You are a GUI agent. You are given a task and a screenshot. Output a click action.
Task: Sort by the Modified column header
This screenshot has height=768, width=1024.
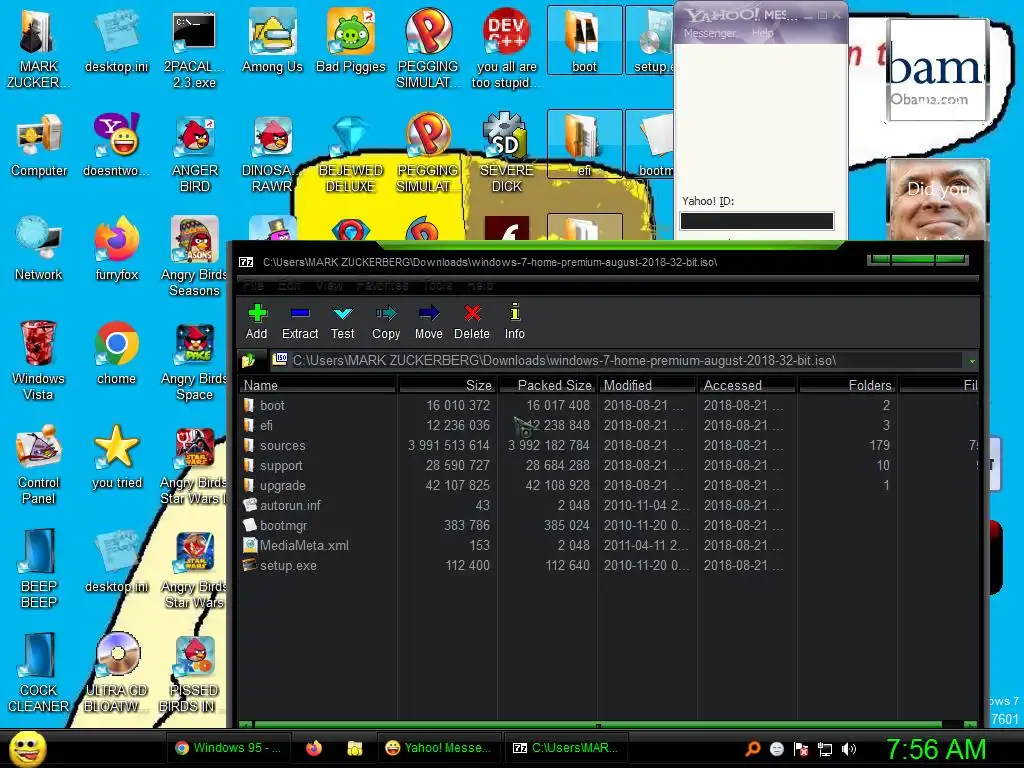[647, 385]
